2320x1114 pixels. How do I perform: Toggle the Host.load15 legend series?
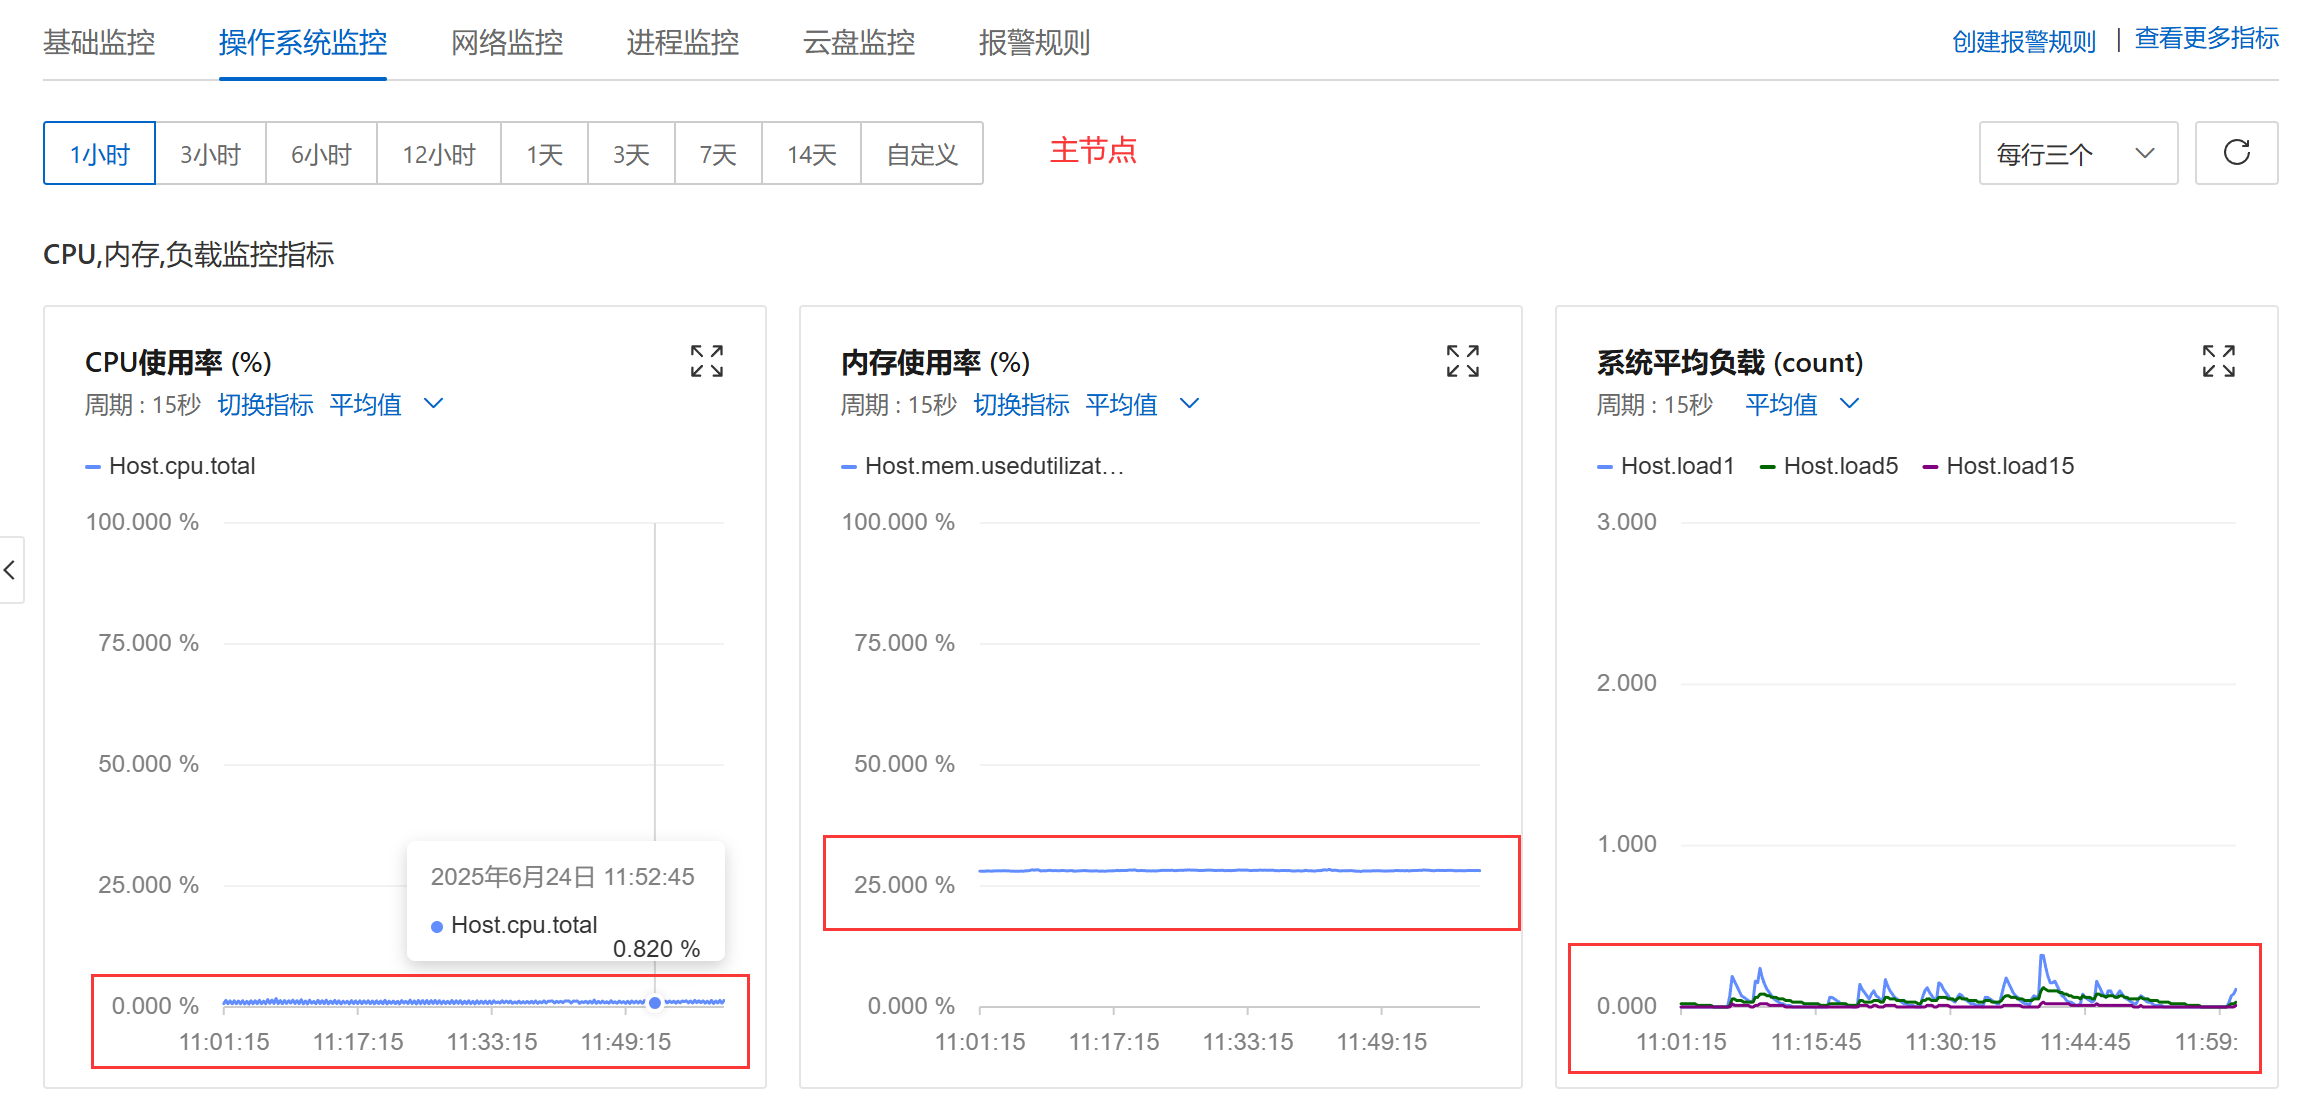point(1999,466)
